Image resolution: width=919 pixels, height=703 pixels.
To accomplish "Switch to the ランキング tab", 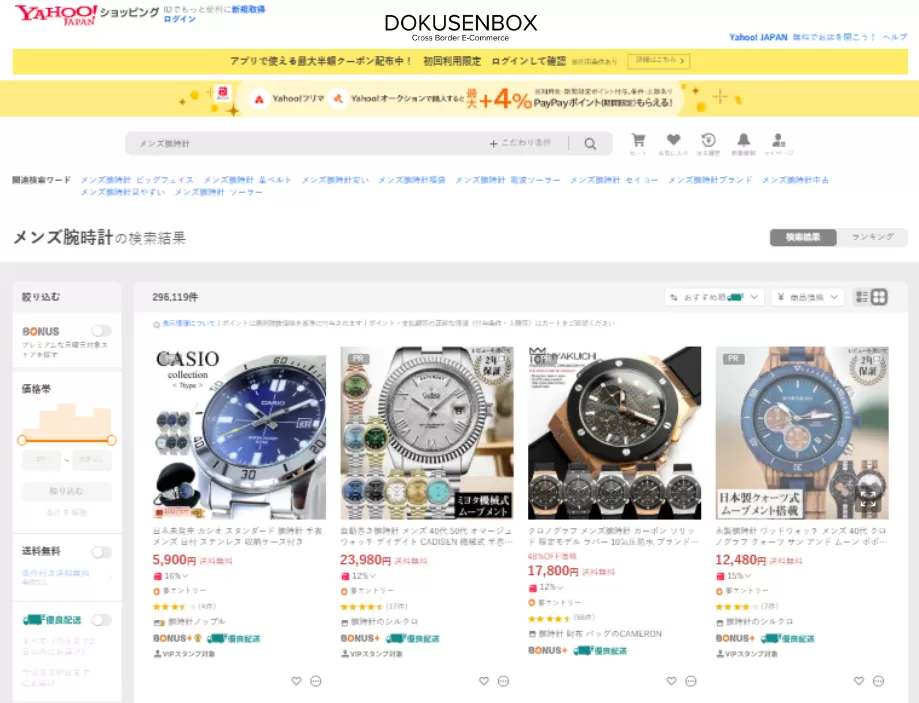I will click(x=873, y=238).
